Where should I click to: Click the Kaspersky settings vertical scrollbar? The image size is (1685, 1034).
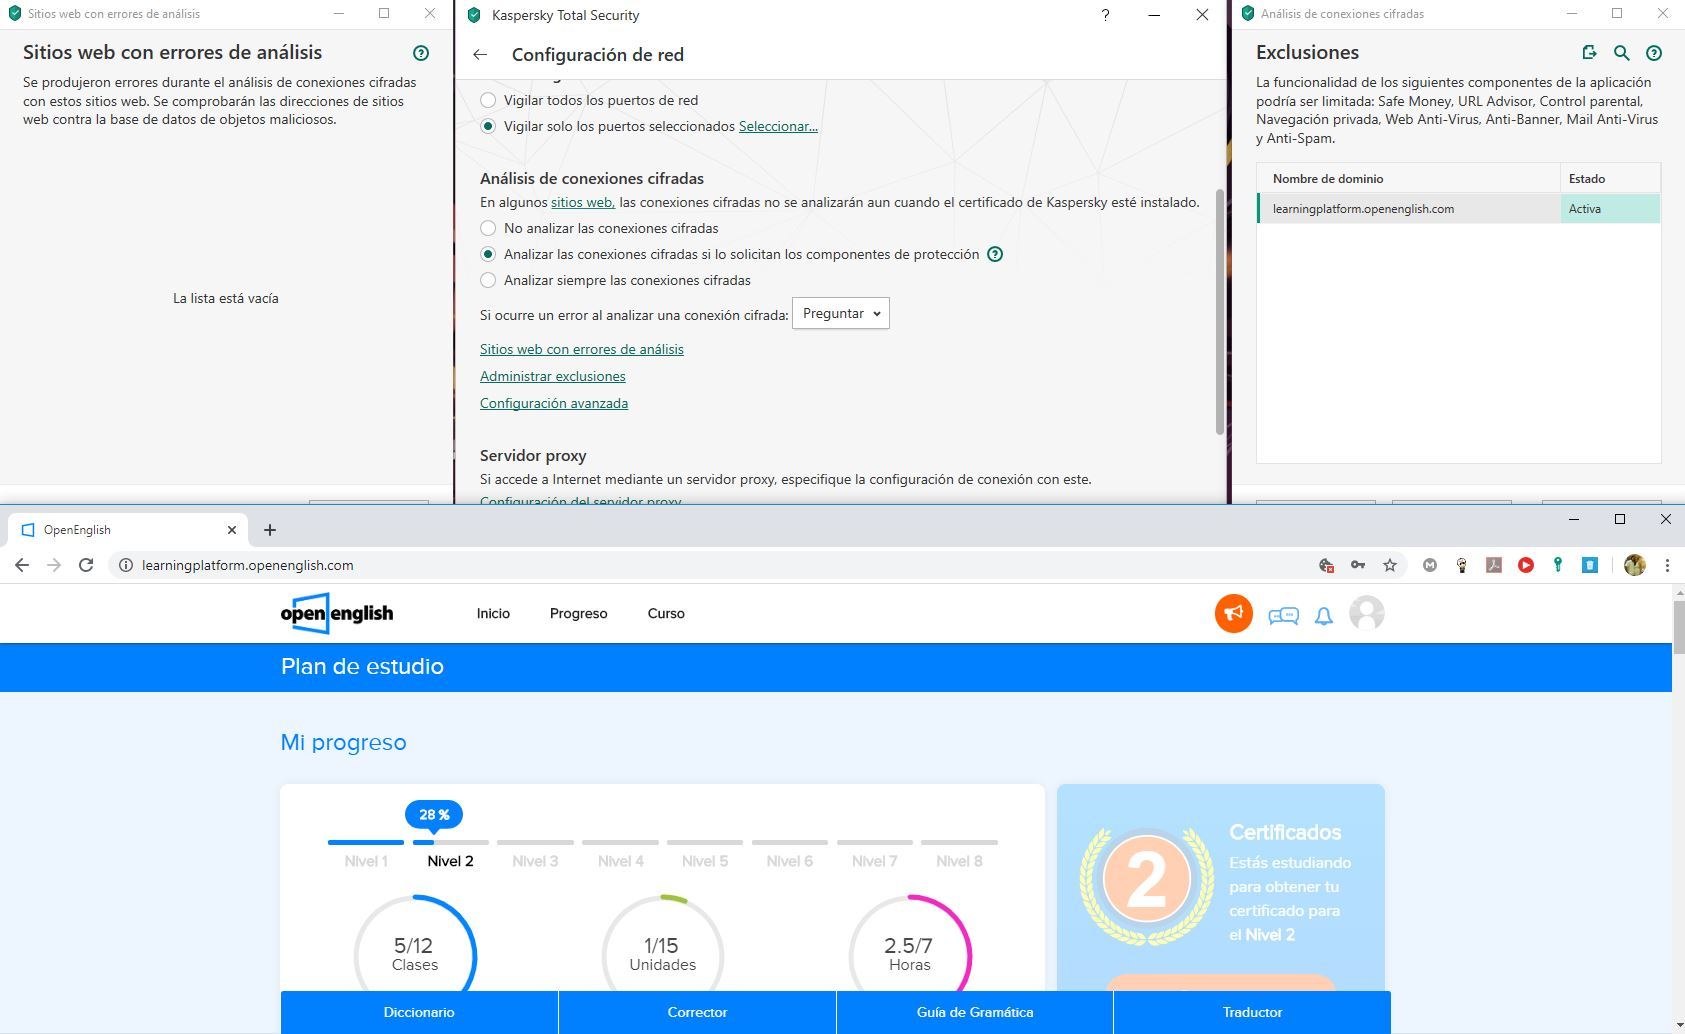point(1219,311)
